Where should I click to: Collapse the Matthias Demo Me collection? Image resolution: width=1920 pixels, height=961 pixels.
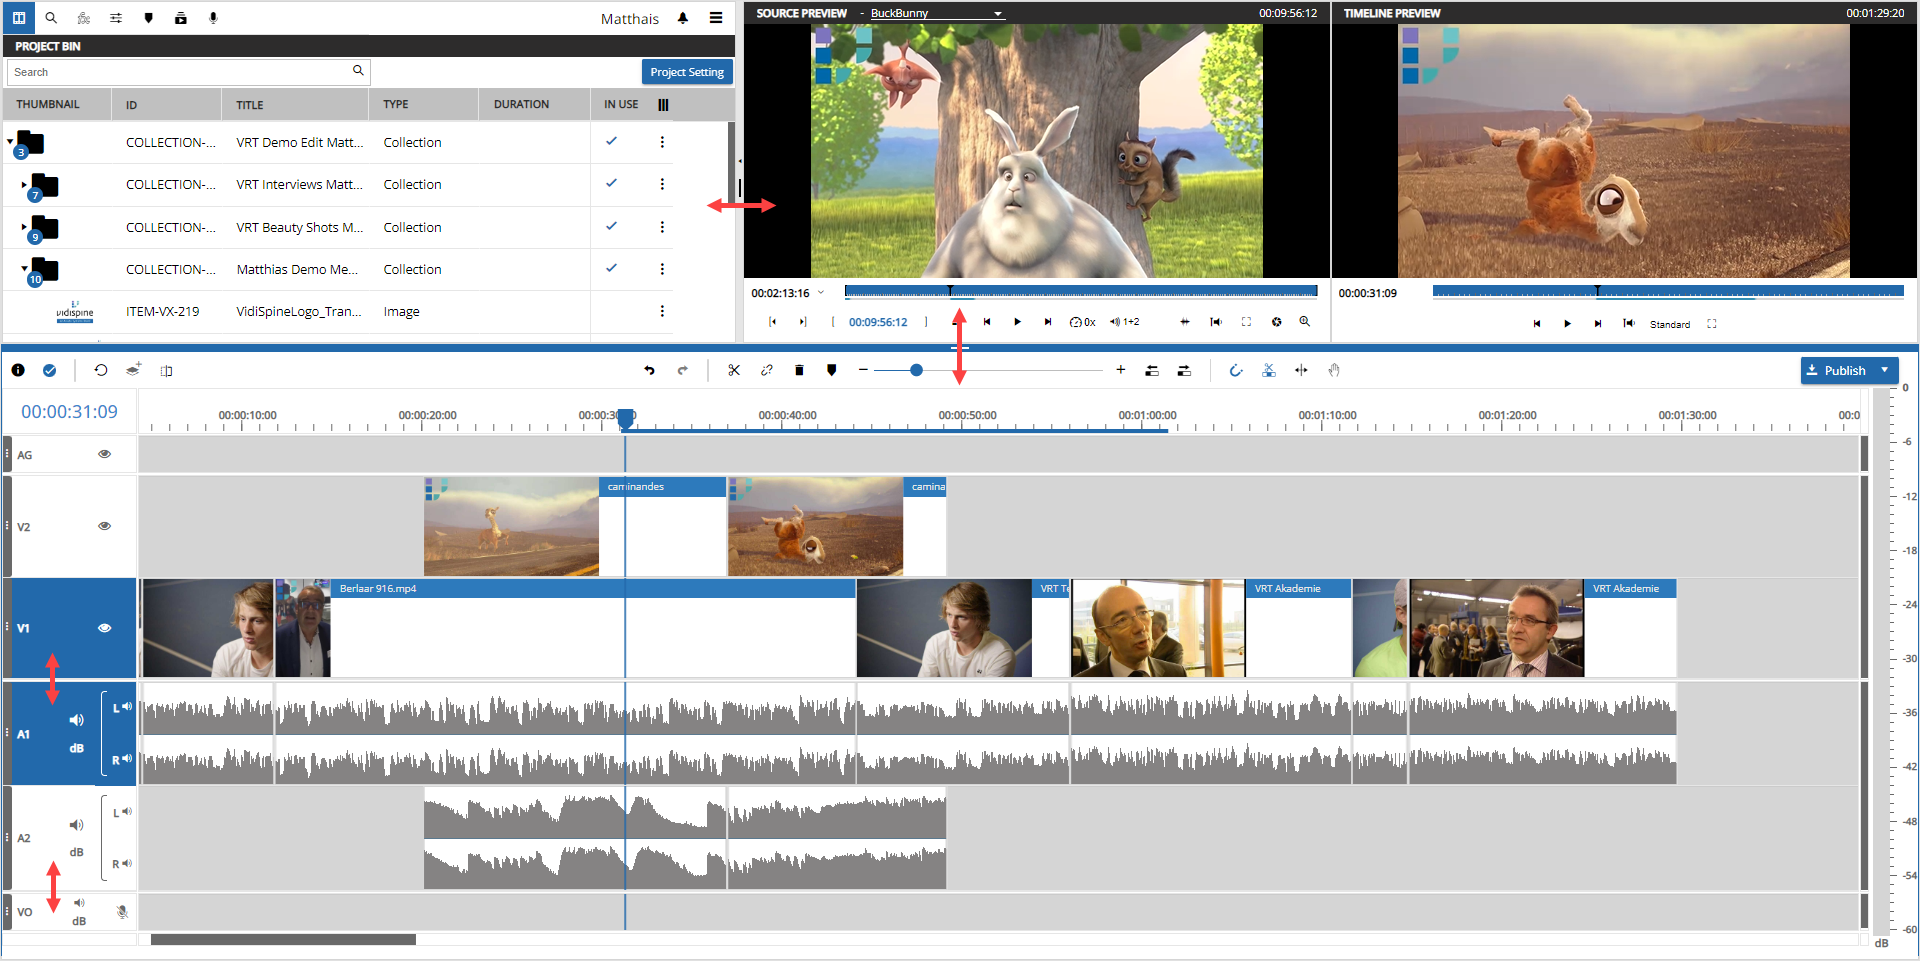(22, 269)
